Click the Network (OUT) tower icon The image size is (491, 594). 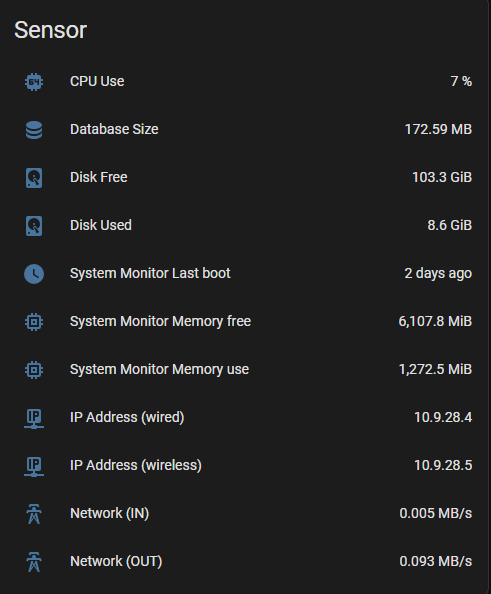point(34,562)
